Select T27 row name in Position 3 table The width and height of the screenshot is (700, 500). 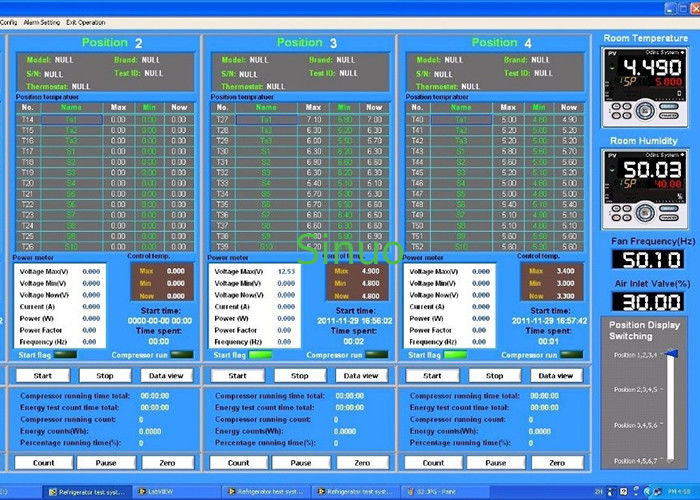266,119
